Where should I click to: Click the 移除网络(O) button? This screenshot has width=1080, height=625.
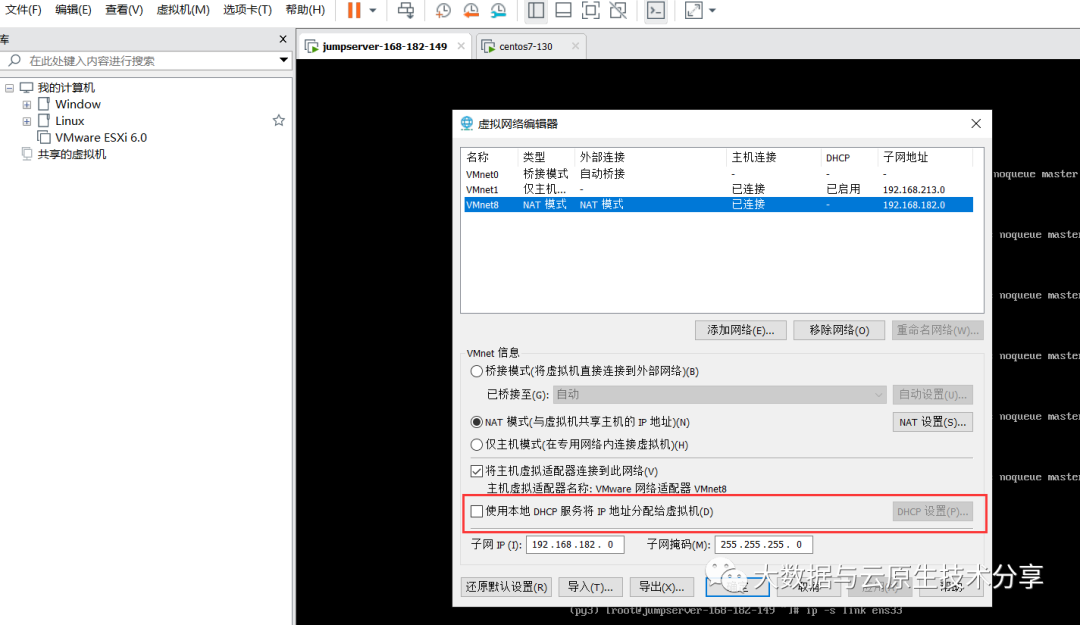click(839, 330)
